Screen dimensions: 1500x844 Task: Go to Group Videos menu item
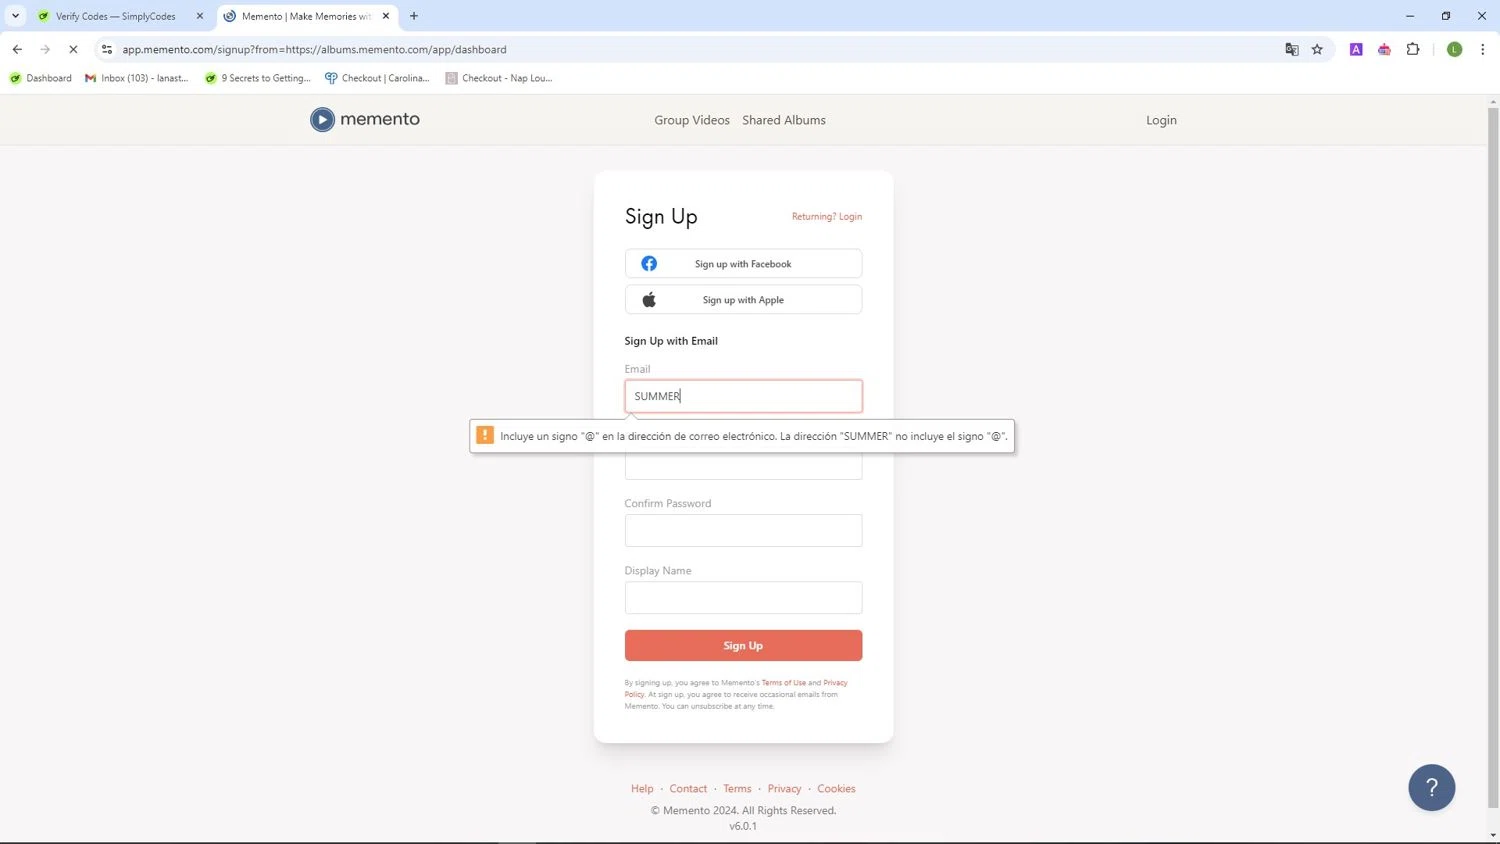(x=692, y=120)
